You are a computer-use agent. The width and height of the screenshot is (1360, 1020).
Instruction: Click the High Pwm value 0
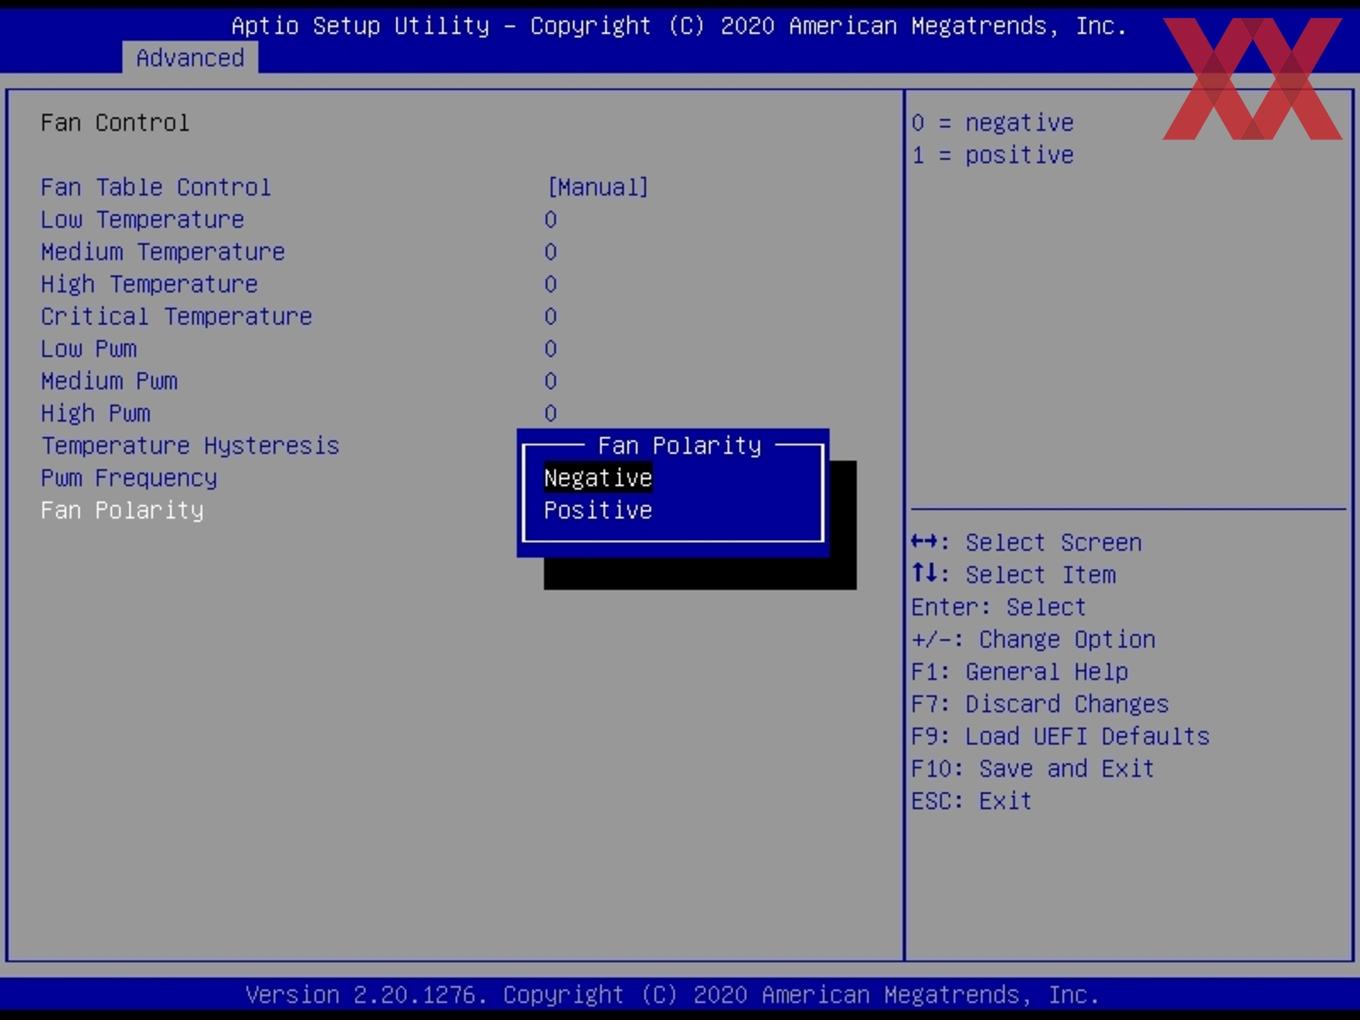coord(551,413)
